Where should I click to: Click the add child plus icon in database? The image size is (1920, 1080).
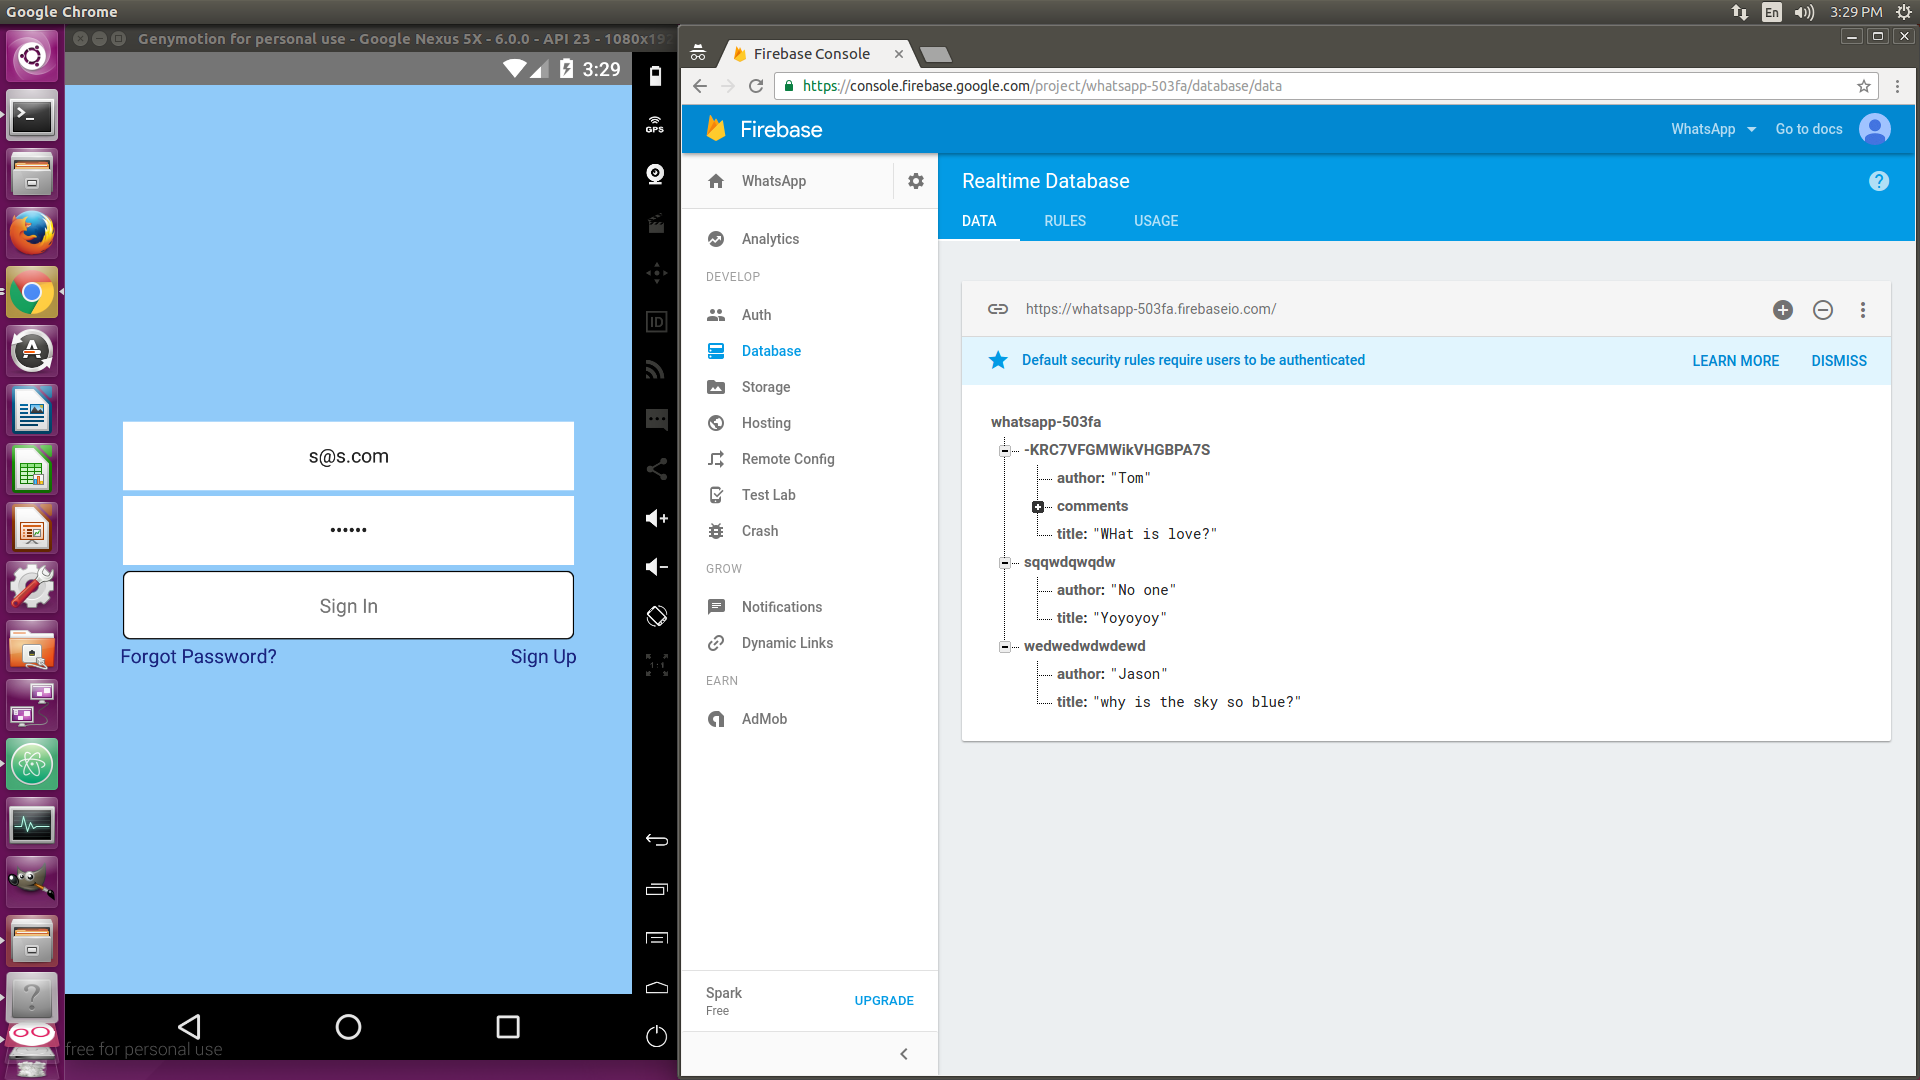tap(1782, 310)
